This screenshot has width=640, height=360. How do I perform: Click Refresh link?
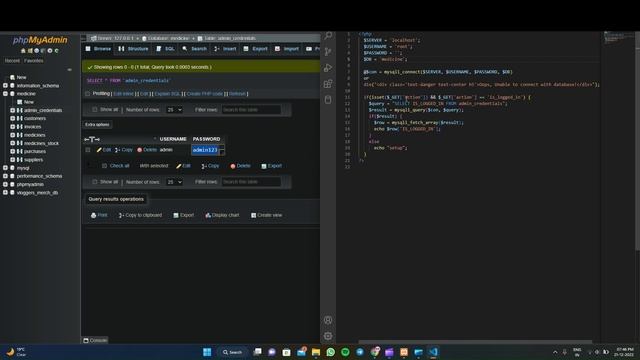pos(237,94)
